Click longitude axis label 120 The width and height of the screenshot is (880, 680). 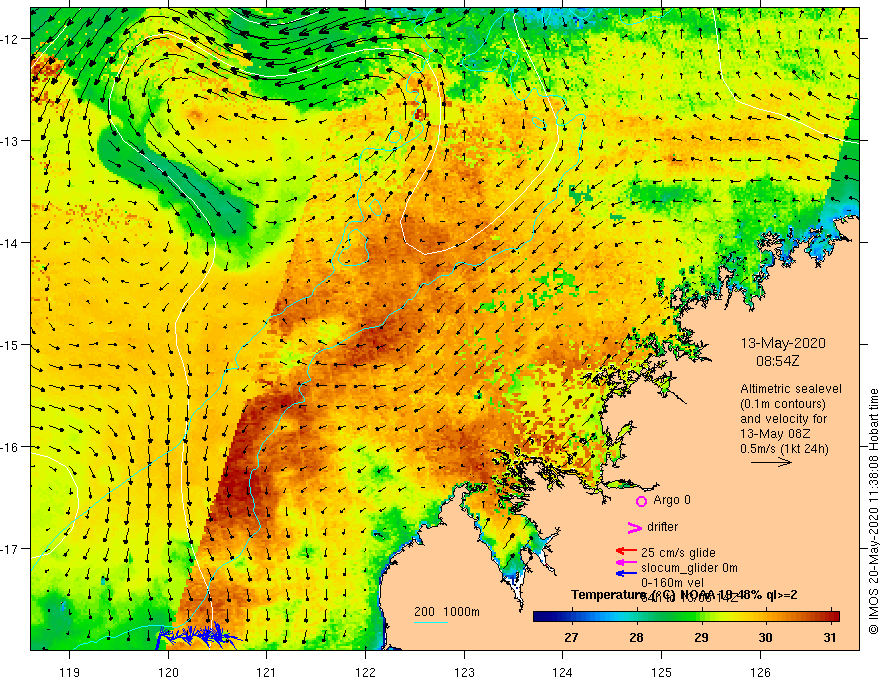point(168,672)
